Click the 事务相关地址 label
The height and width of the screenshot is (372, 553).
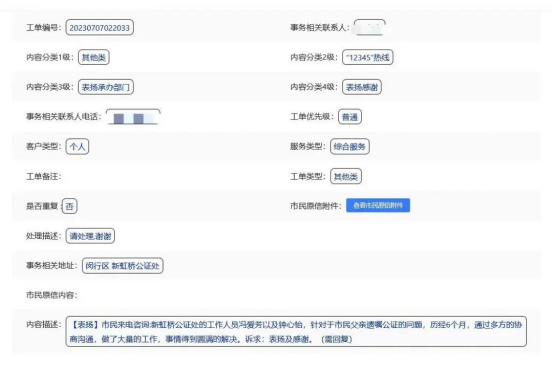click(52, 266)
